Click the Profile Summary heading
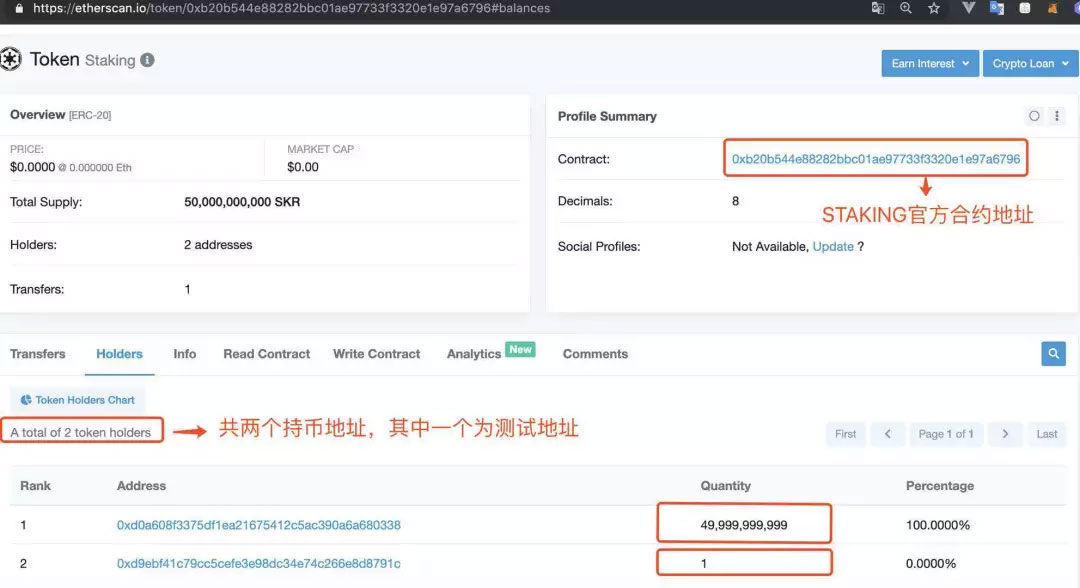1080x588 pixels. [607, 116]
